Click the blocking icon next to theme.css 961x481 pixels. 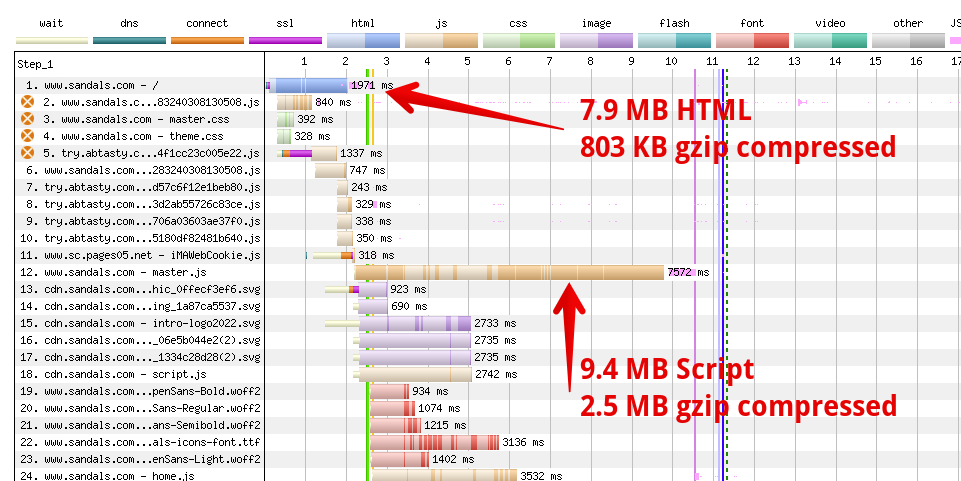click(27, 136)
